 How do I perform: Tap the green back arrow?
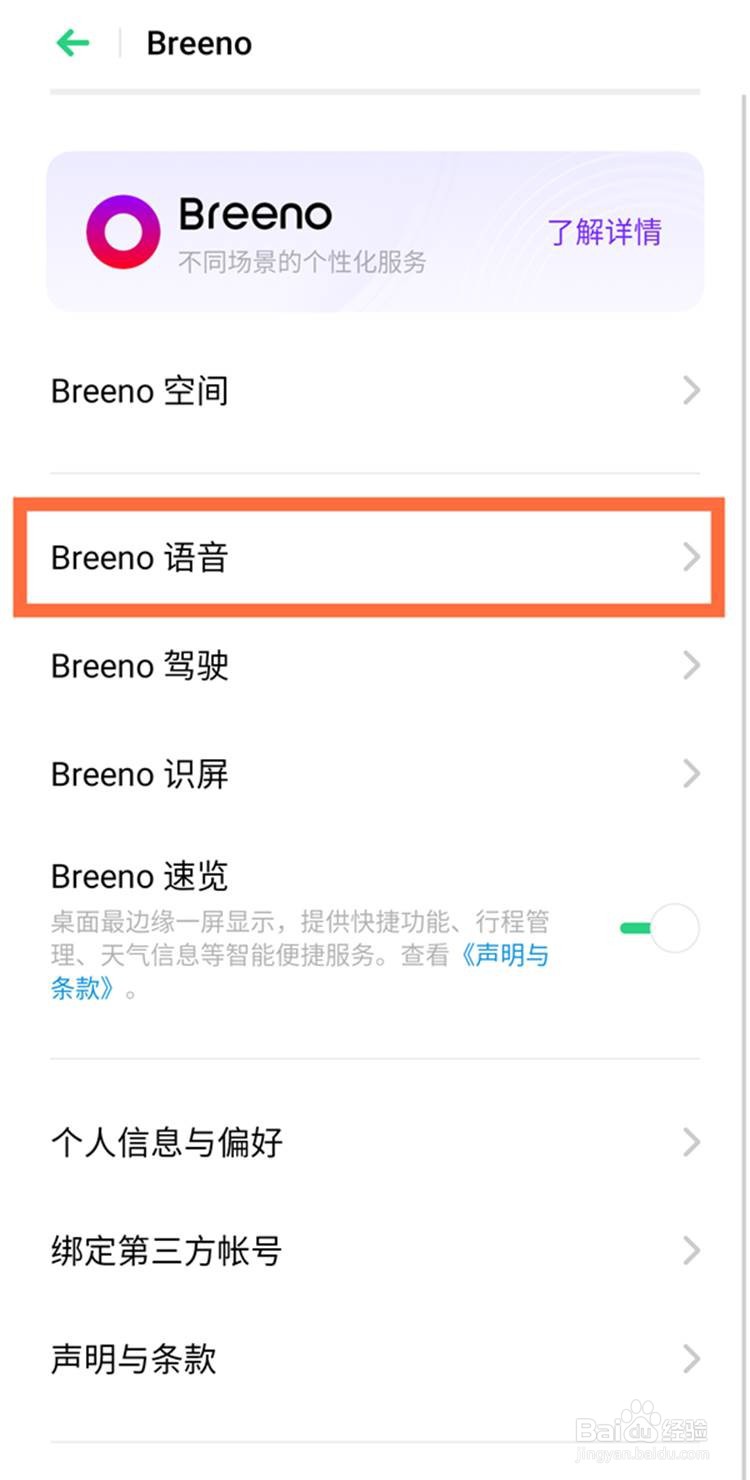[73, 43]
